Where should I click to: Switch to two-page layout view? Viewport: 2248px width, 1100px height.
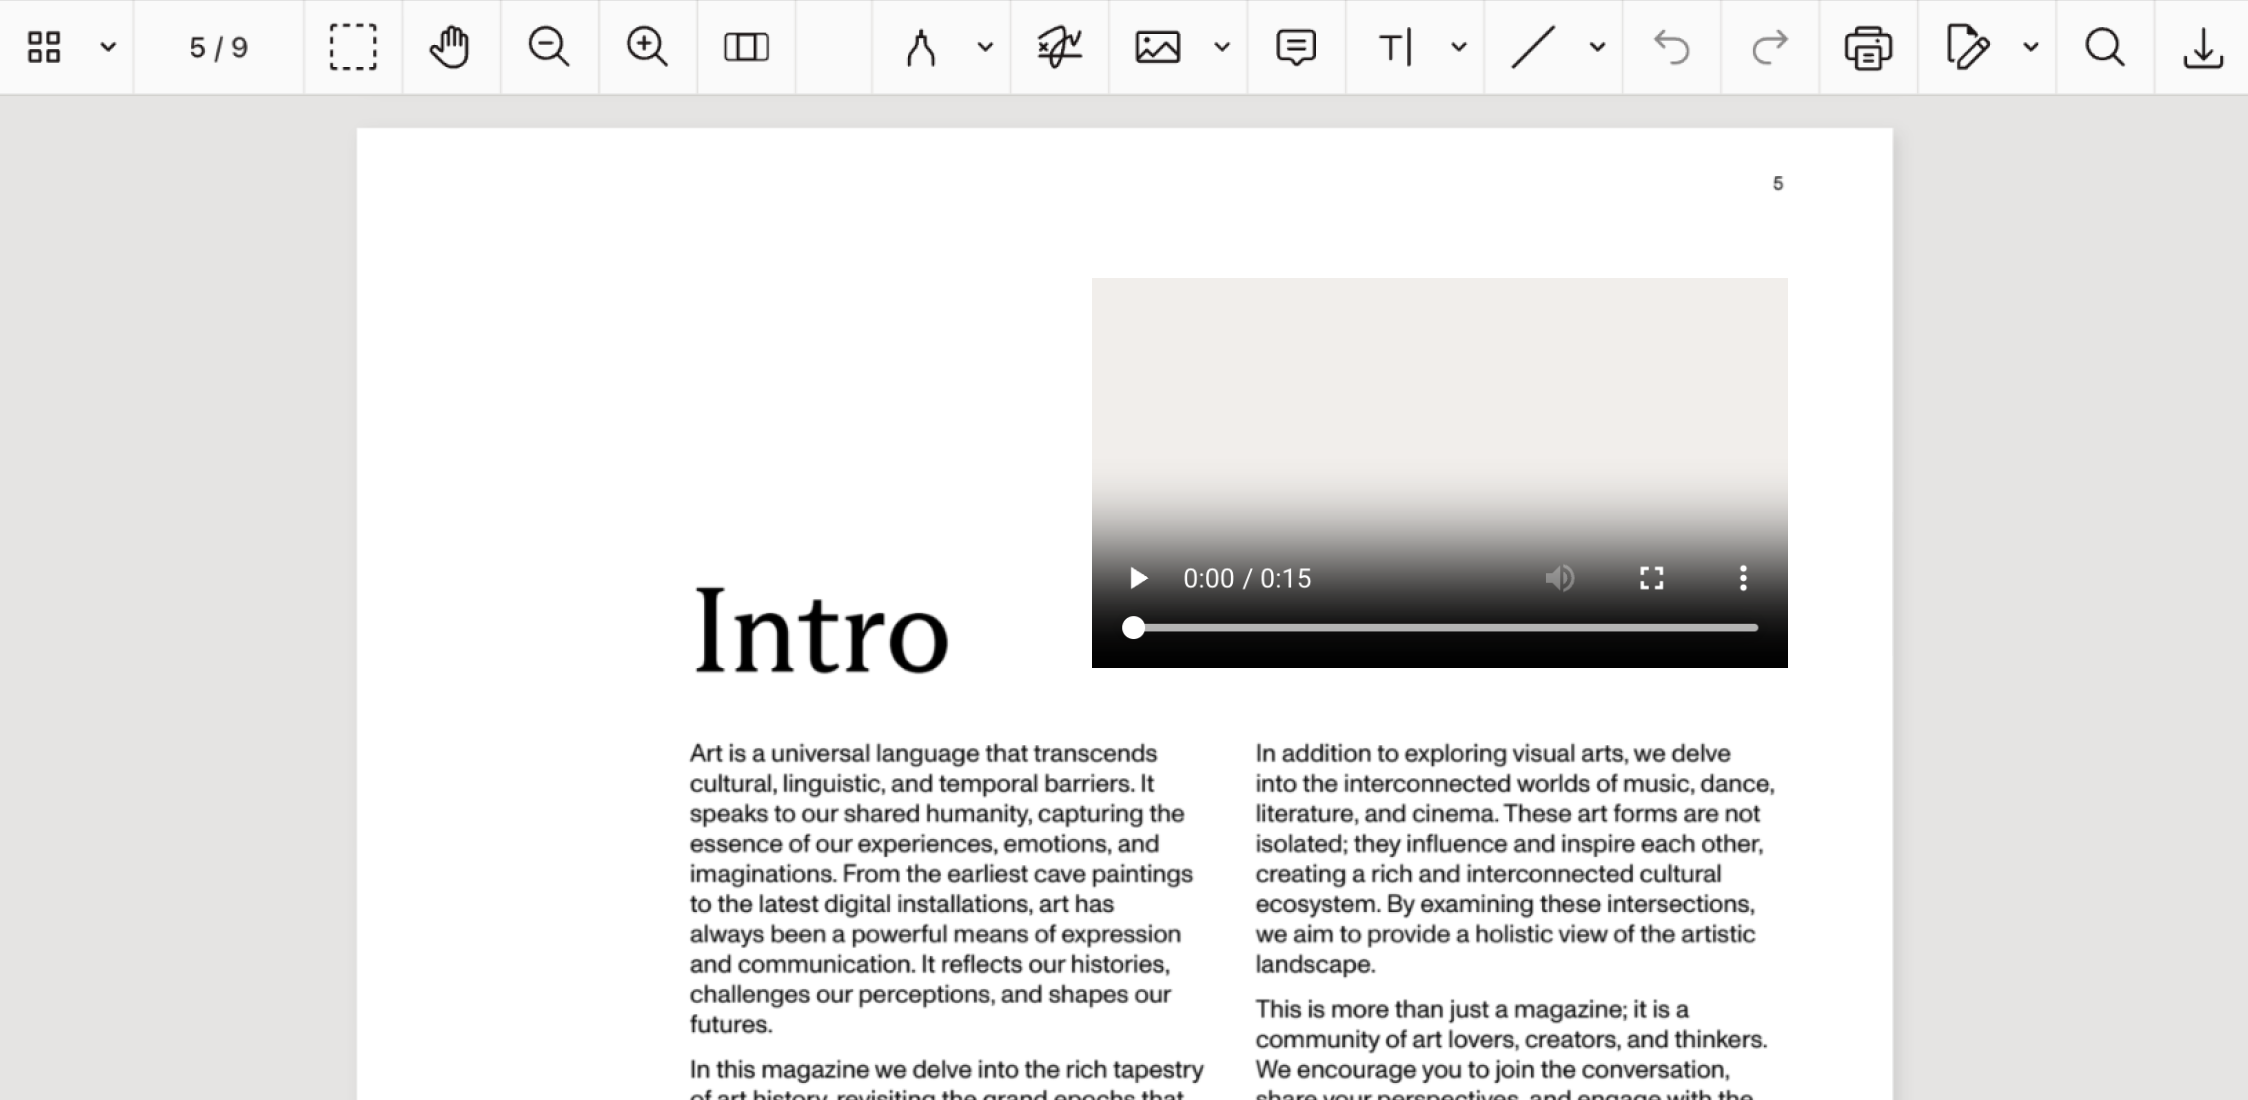pyautogui.click(x=746, y=46)
